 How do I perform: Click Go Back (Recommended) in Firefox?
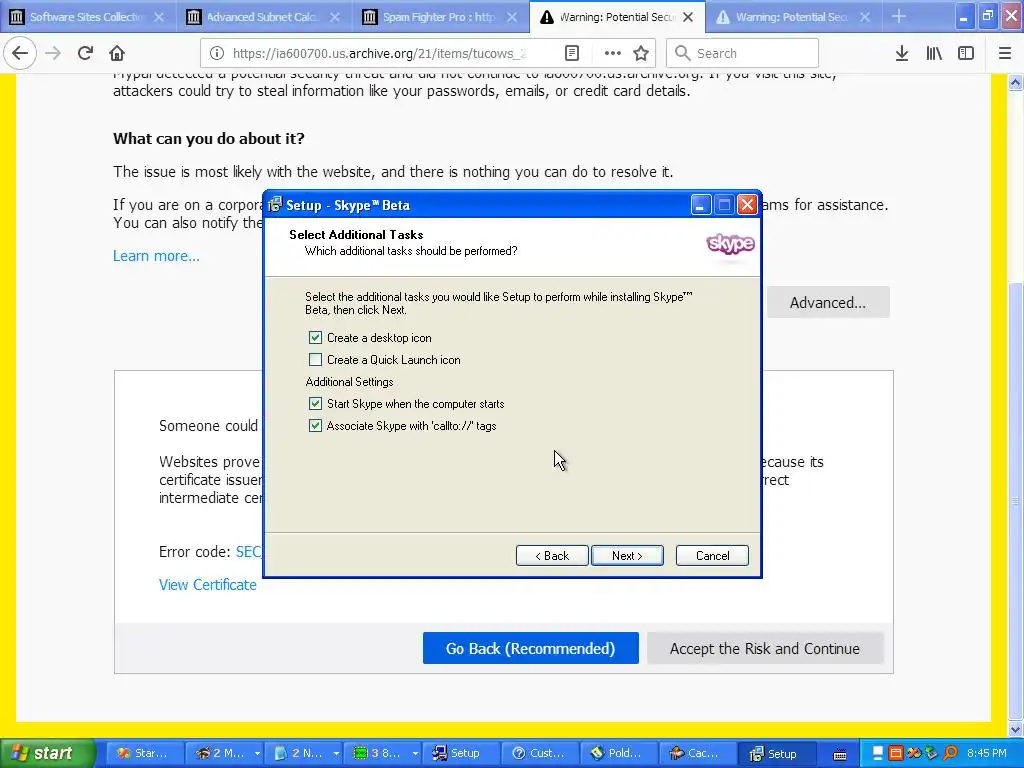tap(530, 648)
